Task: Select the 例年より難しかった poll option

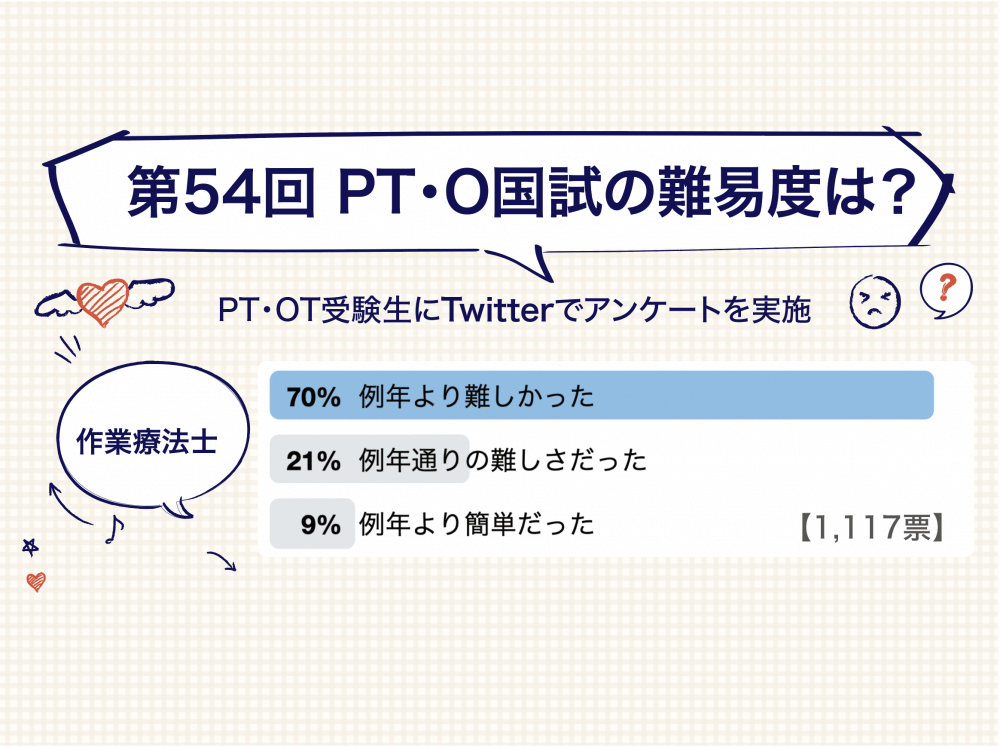Action: [476, 397]
